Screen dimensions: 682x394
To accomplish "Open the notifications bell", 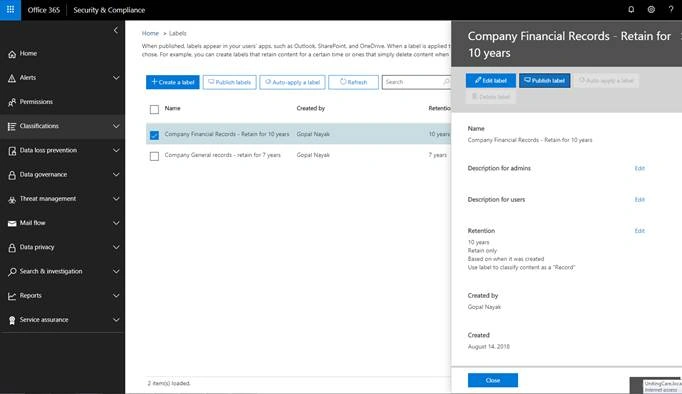I will pyautogui.click(x=631, y=10).
